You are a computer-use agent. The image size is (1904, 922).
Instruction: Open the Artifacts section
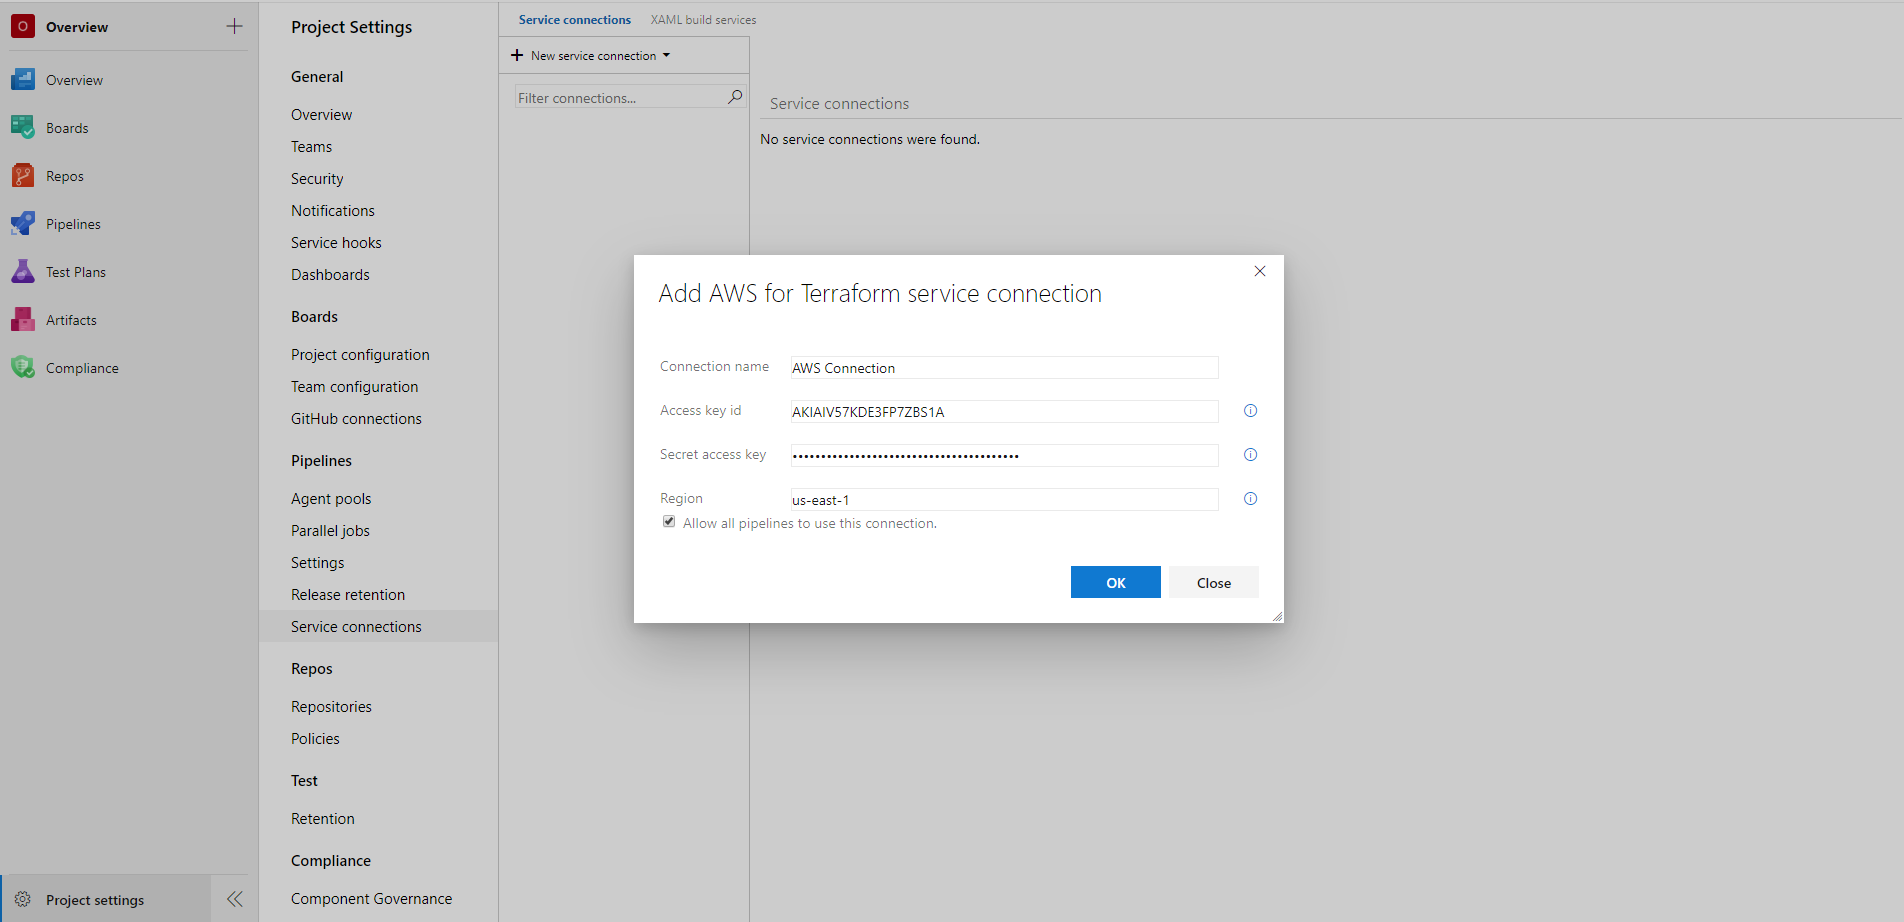(70, 319)
